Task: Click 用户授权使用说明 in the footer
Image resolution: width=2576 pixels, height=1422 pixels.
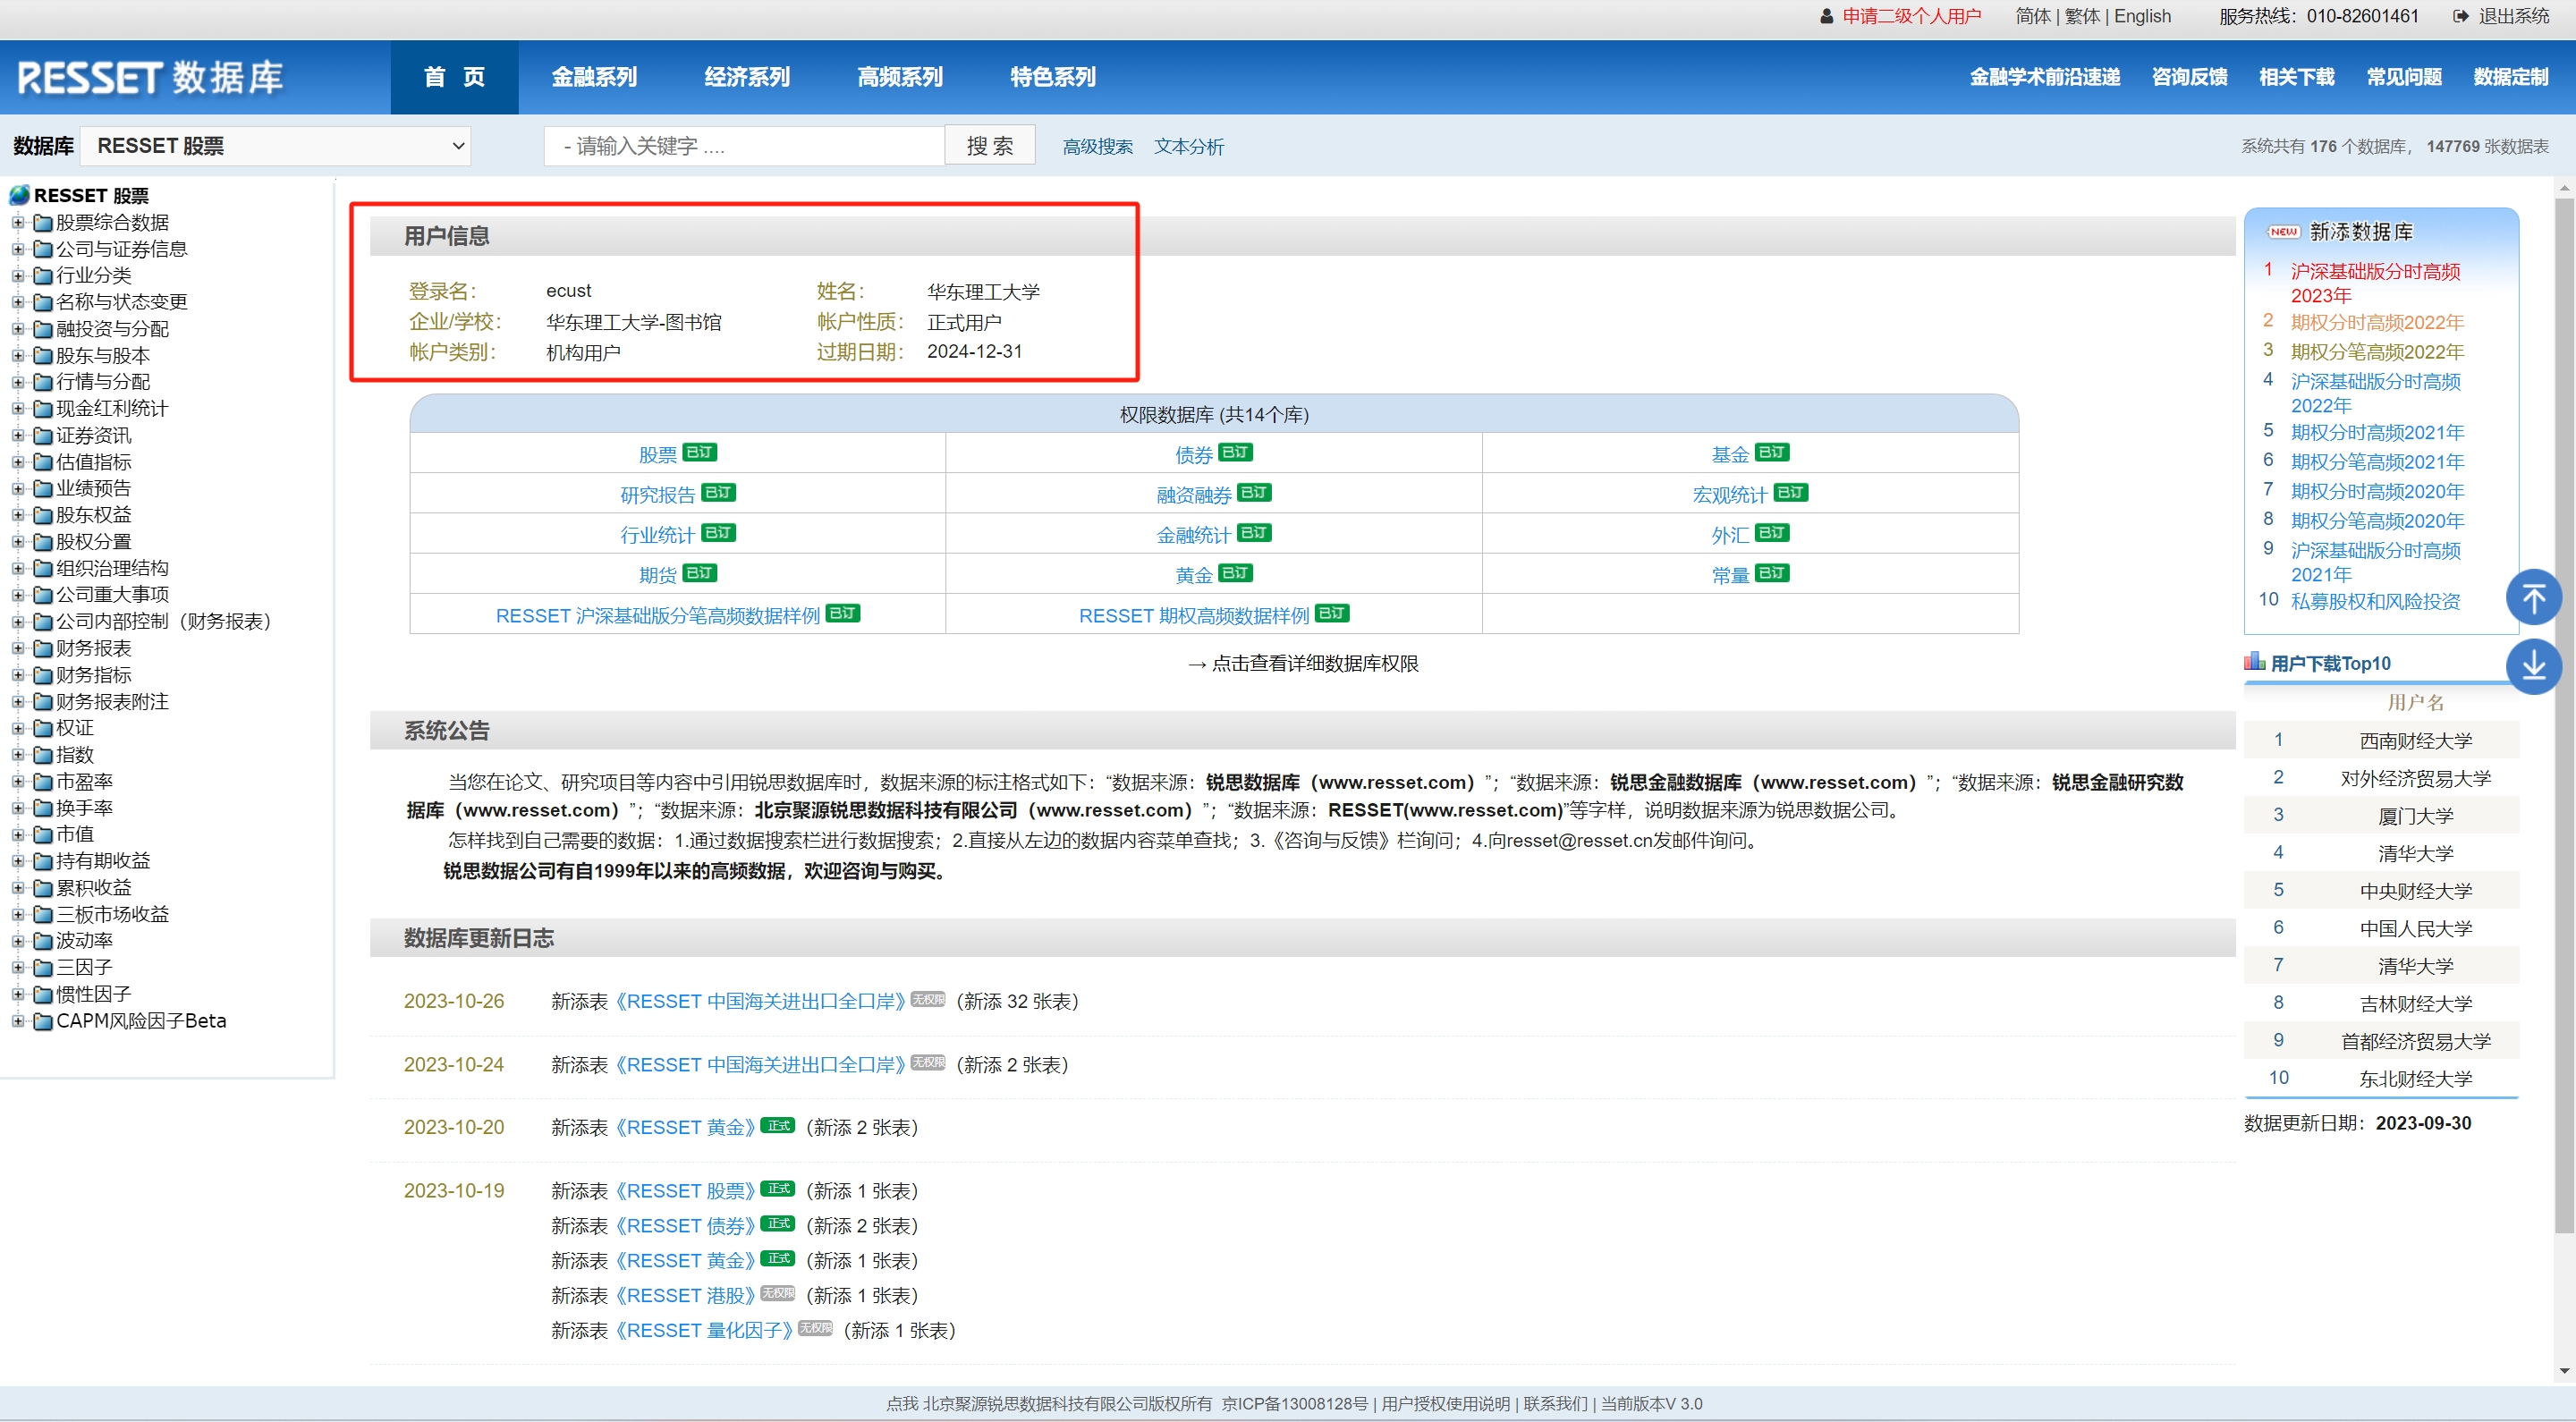Action: 1445,1403
